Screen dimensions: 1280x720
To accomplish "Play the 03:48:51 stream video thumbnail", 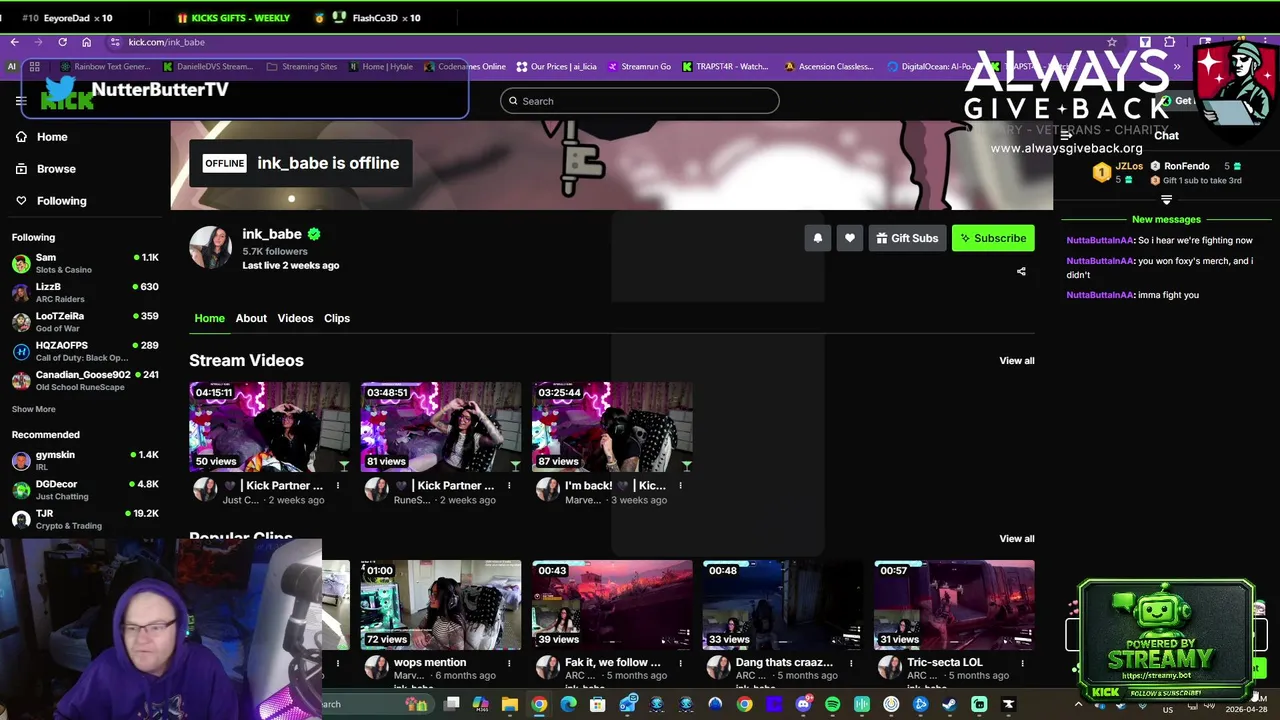I will point(441,427).
